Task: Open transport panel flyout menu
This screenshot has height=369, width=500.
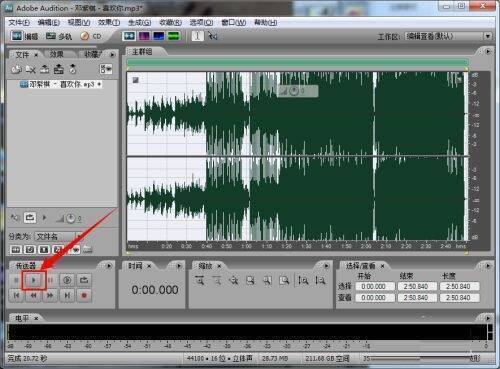Action: [109, 266]
